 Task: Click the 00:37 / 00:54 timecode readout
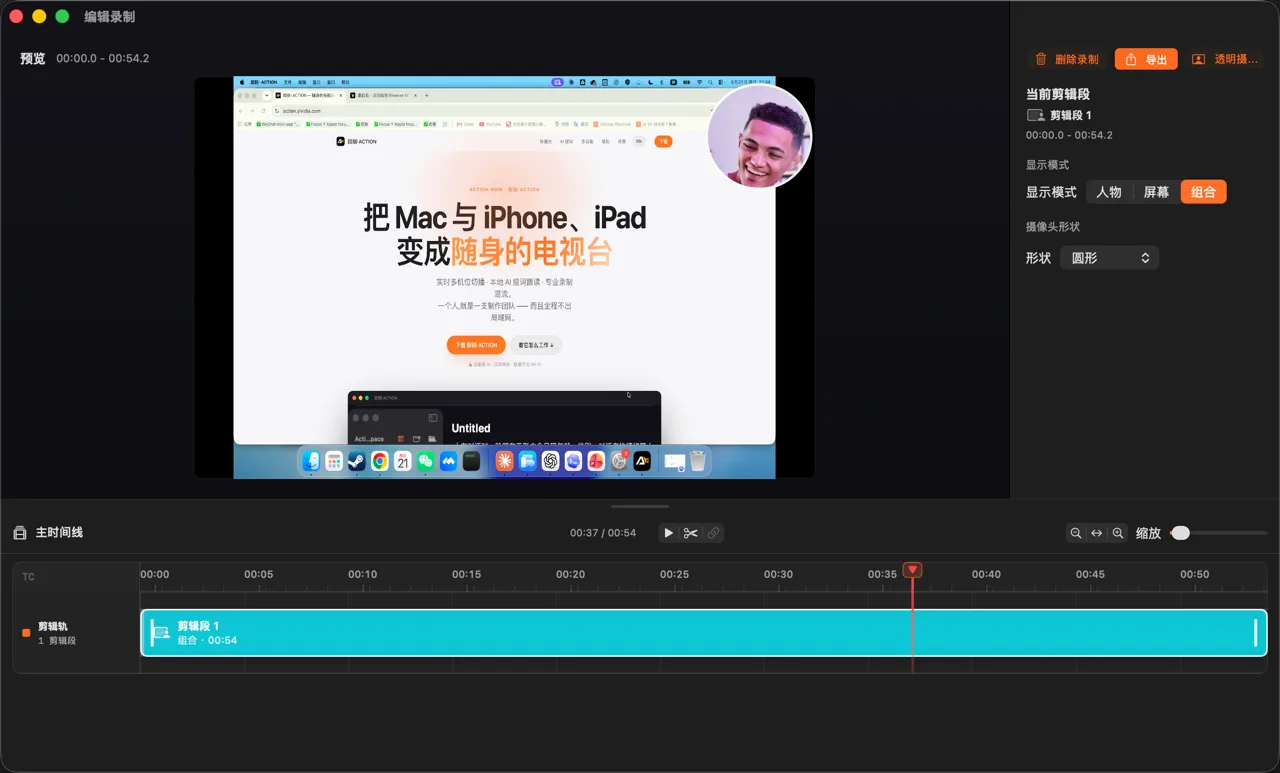point(603,533)
